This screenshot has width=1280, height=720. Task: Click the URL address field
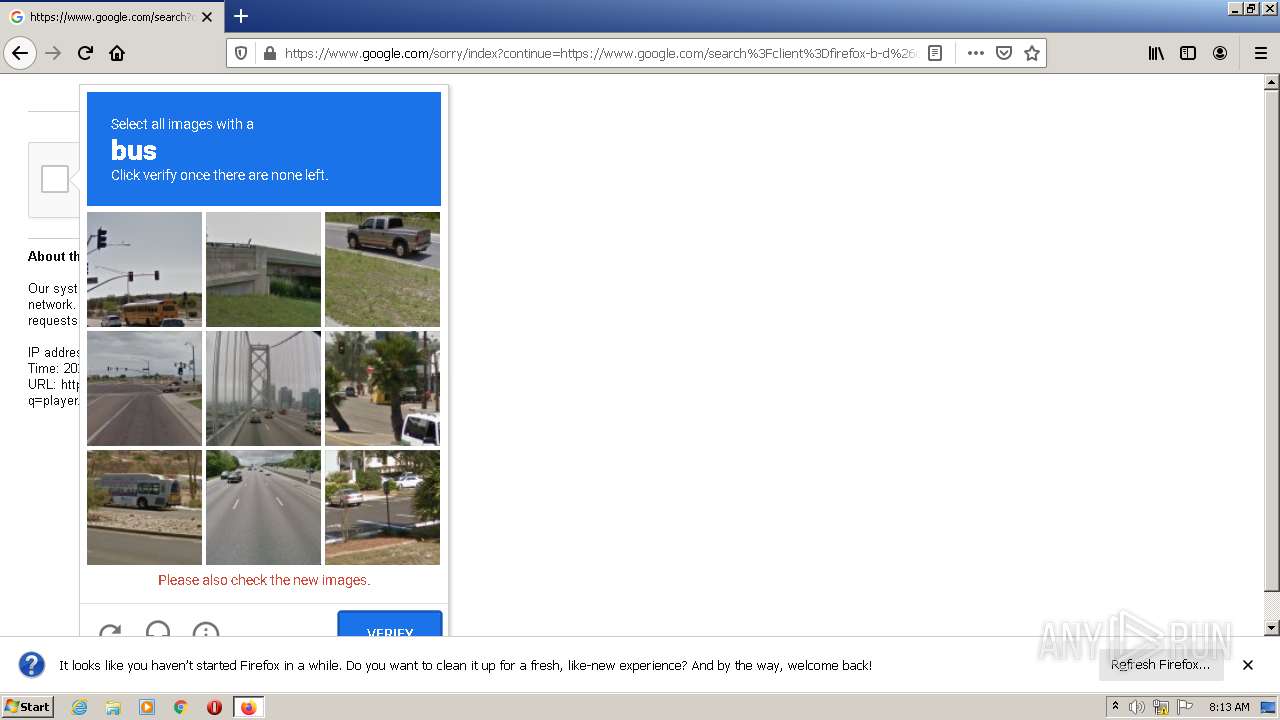point(600,53)
